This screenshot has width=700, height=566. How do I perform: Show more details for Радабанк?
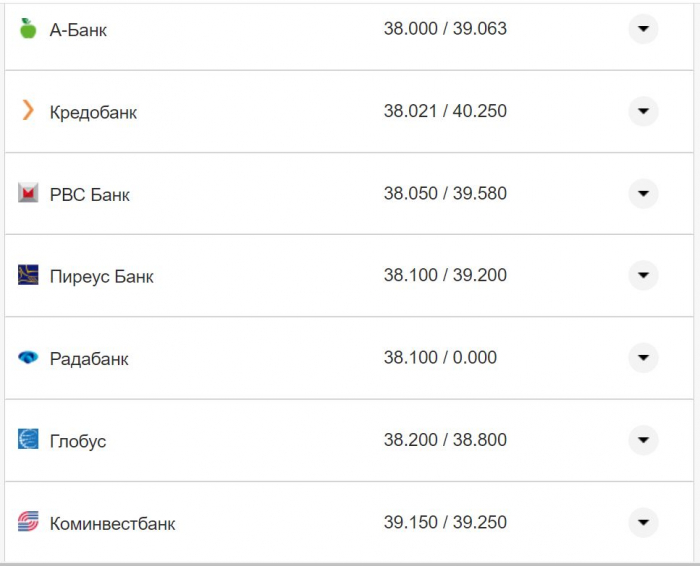coord(643,358)
